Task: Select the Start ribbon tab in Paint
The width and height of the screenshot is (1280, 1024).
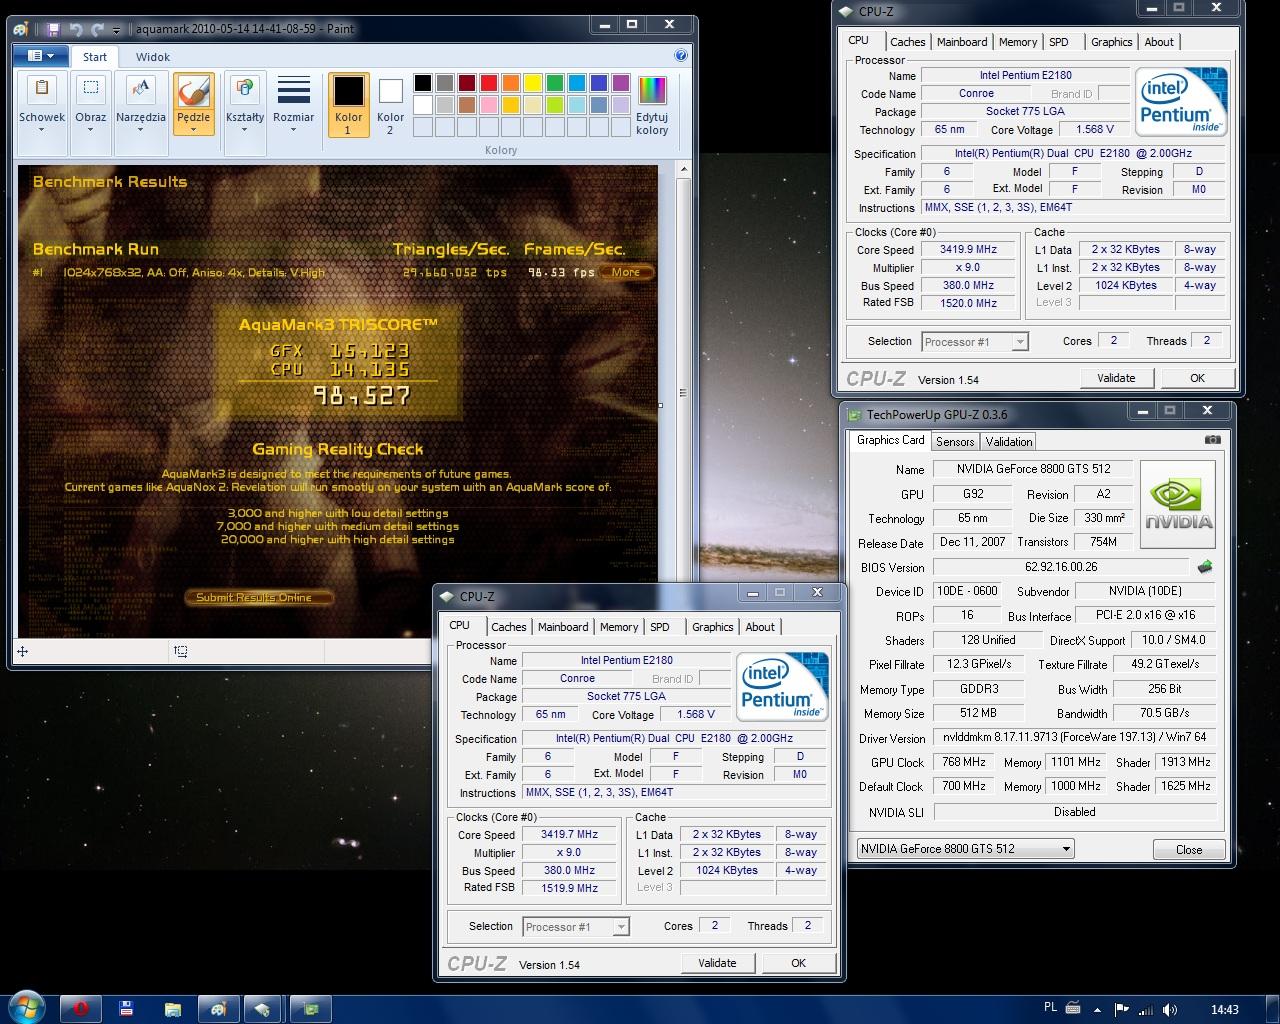Action: point(95,57)
